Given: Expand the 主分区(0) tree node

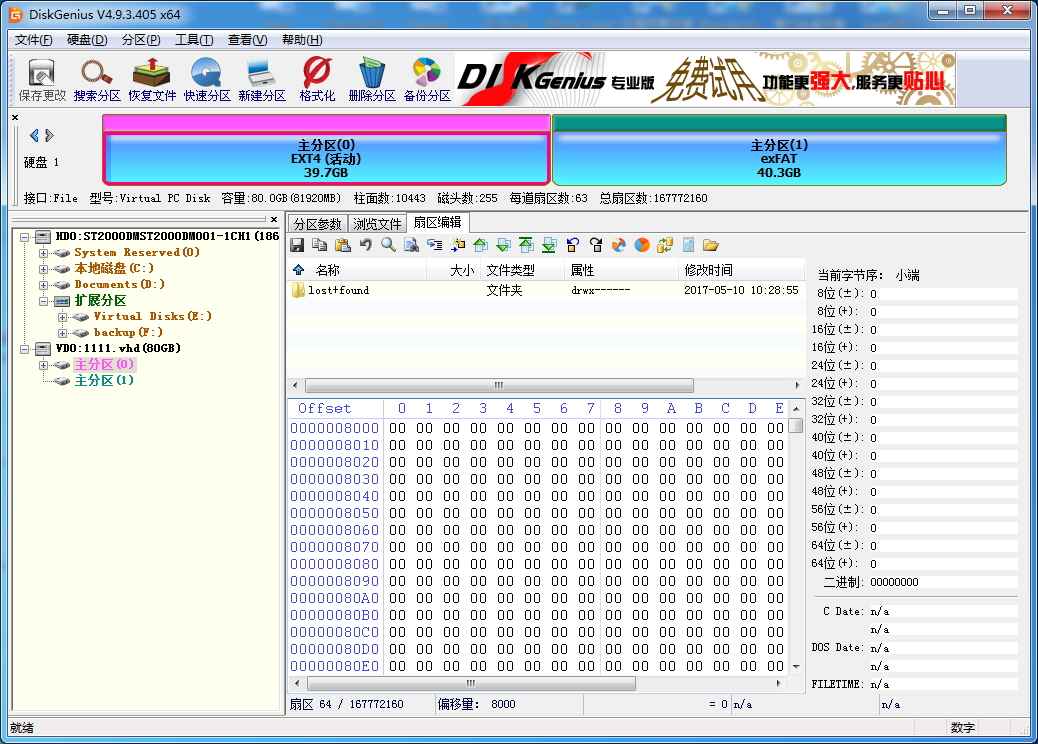Looking at the screenshot, I should pos(43,365).
